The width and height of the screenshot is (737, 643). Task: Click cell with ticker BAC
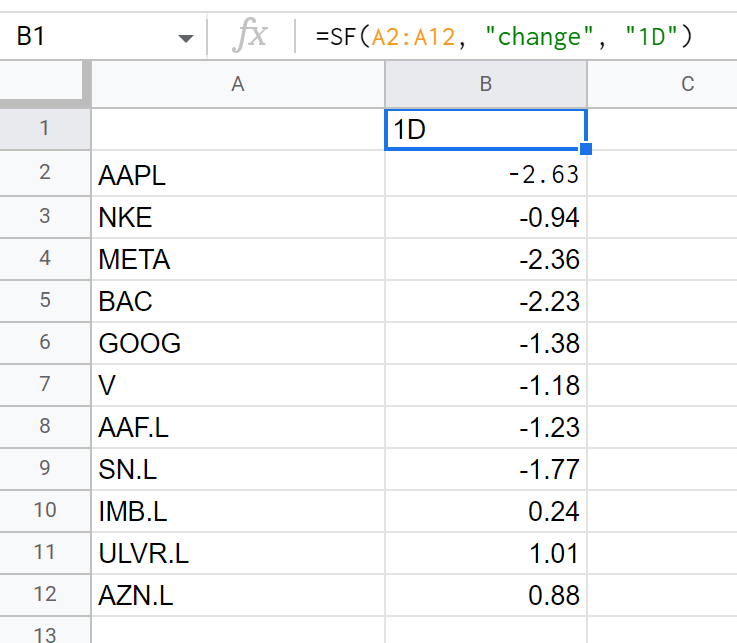(x=238, y=300)
